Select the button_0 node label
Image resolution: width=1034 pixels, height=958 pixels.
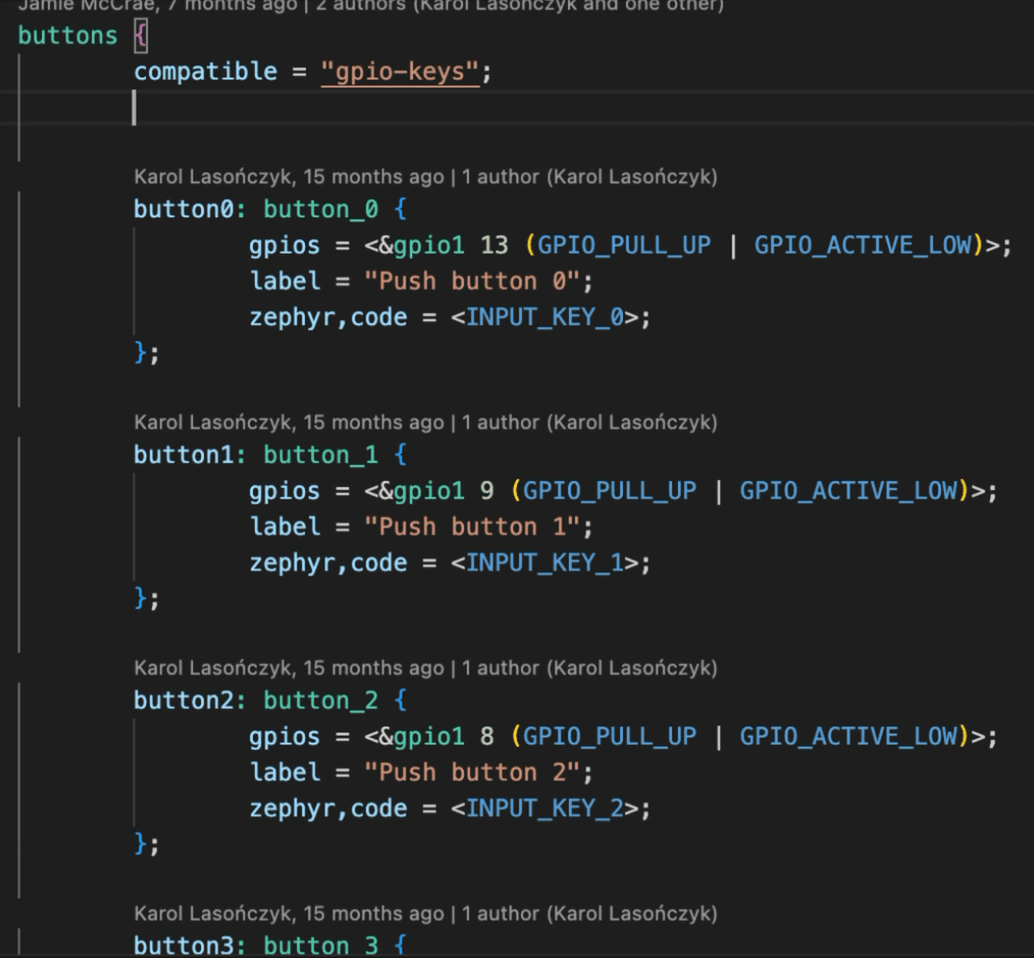[x=320, y=209]
